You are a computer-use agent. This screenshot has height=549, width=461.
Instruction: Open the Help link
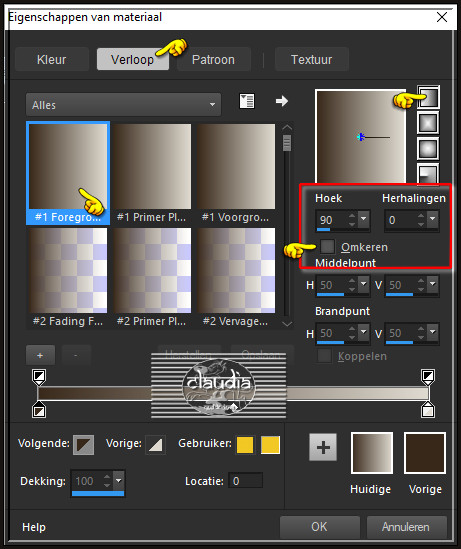click(x=34, y=527)
